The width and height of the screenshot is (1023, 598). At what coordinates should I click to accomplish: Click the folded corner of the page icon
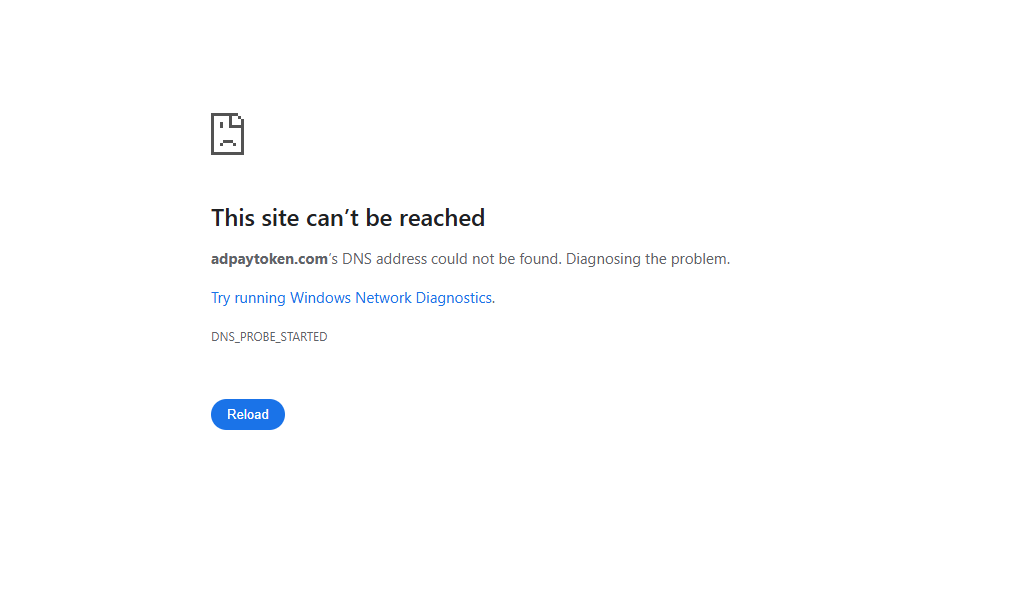(x=237, y=121)
